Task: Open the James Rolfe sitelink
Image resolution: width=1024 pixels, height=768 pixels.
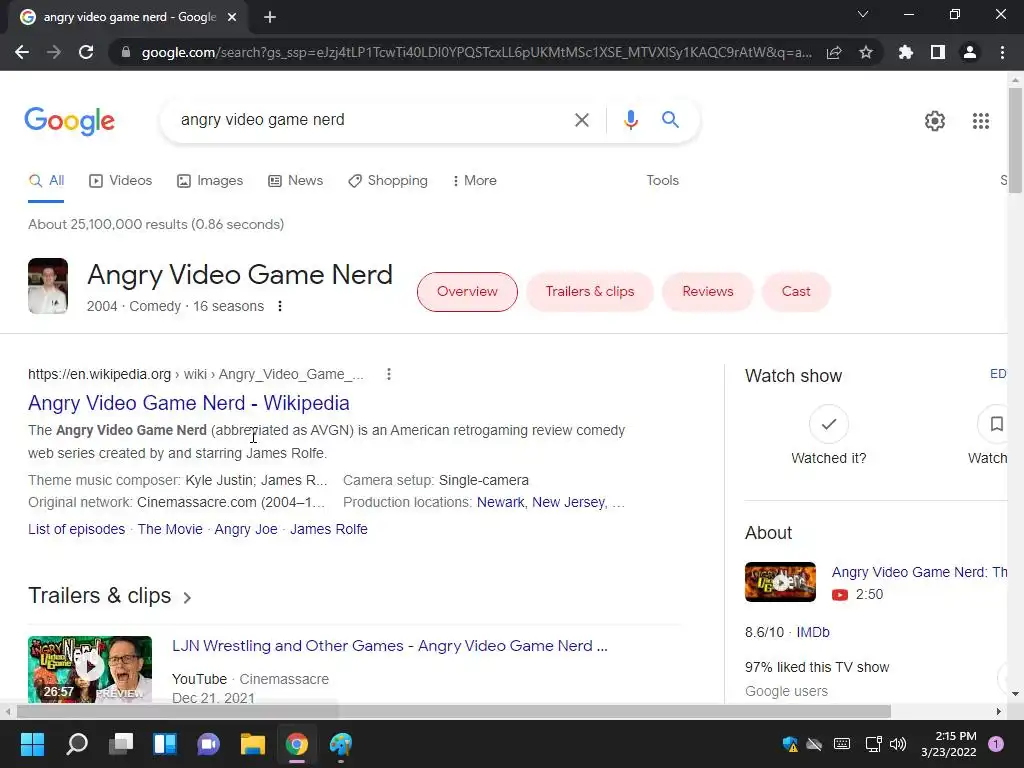Action: (328, 530)
